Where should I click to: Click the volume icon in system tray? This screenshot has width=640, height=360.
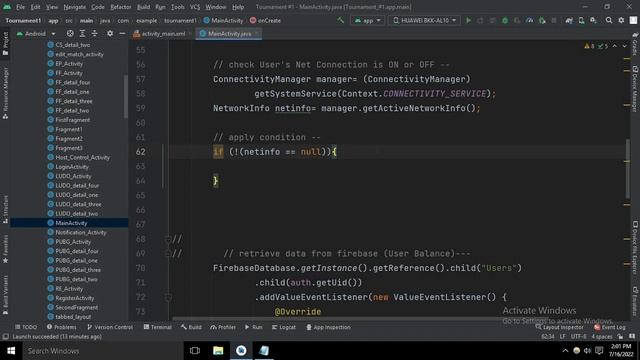click(x=587, y=351)
